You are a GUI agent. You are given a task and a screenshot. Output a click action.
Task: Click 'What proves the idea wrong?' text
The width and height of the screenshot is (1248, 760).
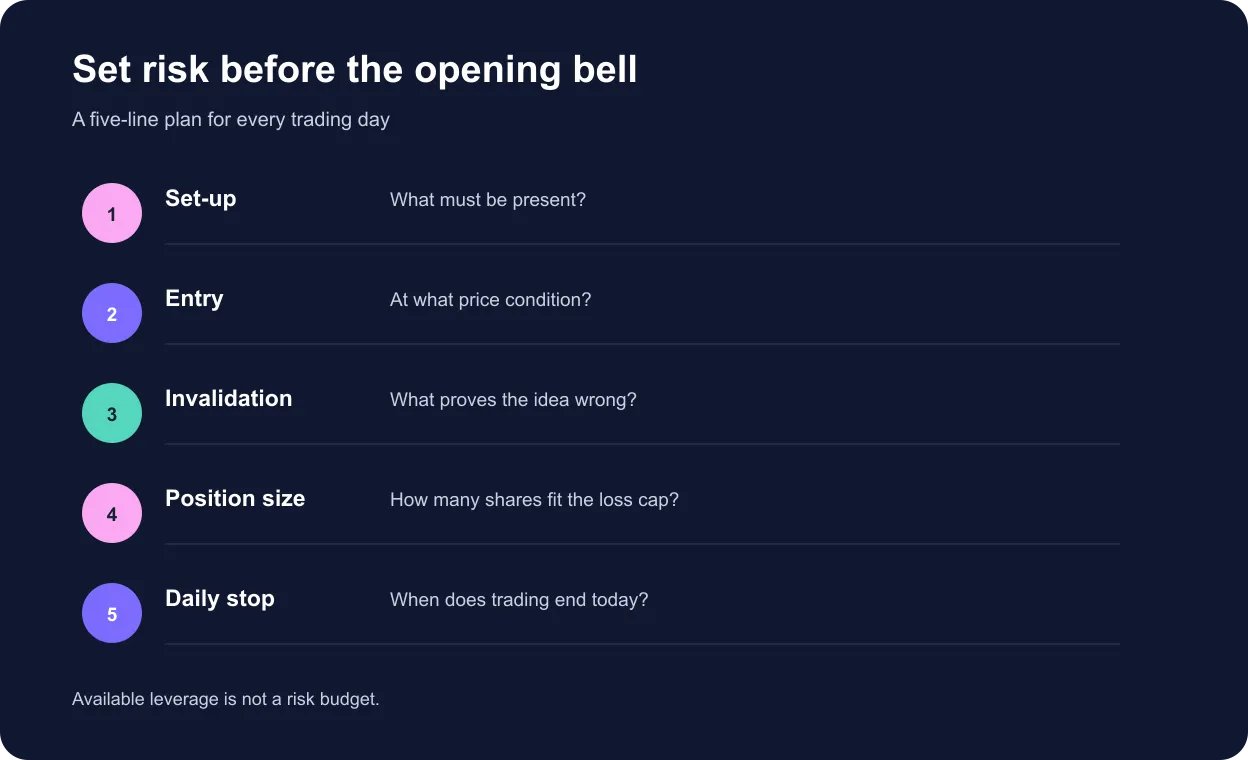(513, 400)
